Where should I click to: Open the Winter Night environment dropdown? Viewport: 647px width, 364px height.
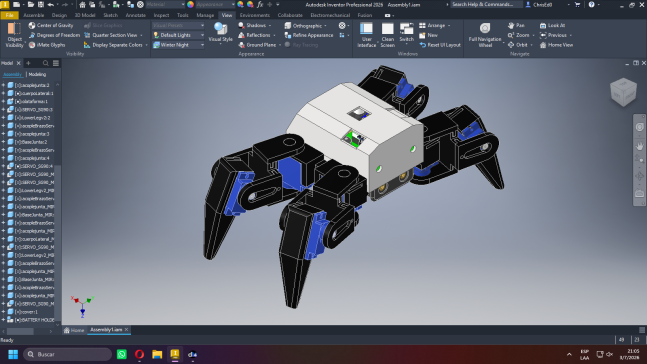[x=179, y=45]
